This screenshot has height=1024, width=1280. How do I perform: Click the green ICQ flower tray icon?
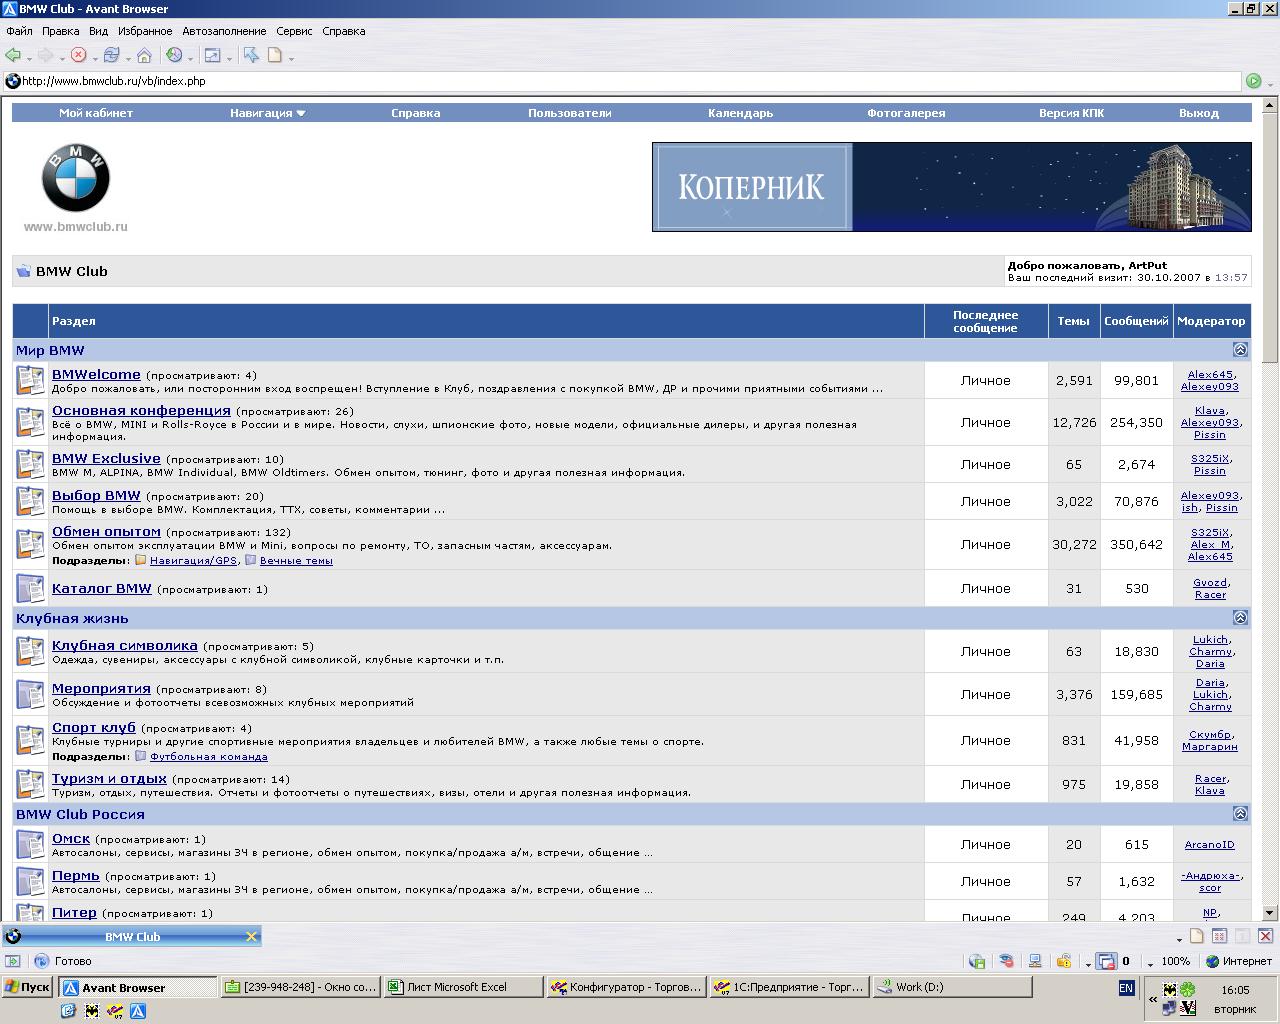(x=1187, y=989)
